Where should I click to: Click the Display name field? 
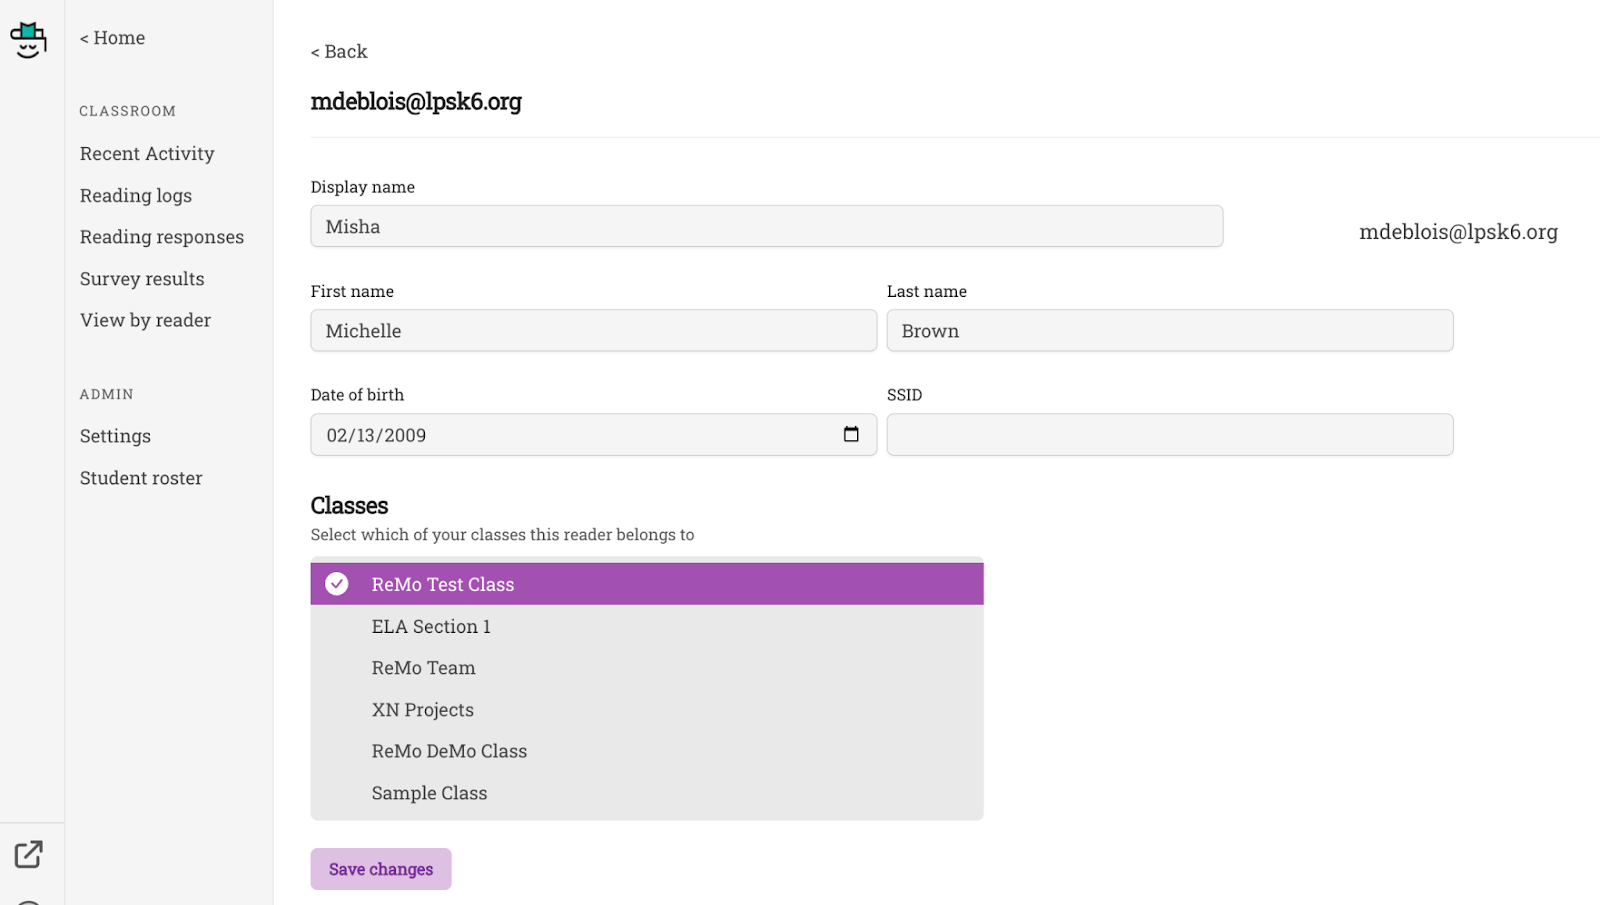click(x=767, y=226)
